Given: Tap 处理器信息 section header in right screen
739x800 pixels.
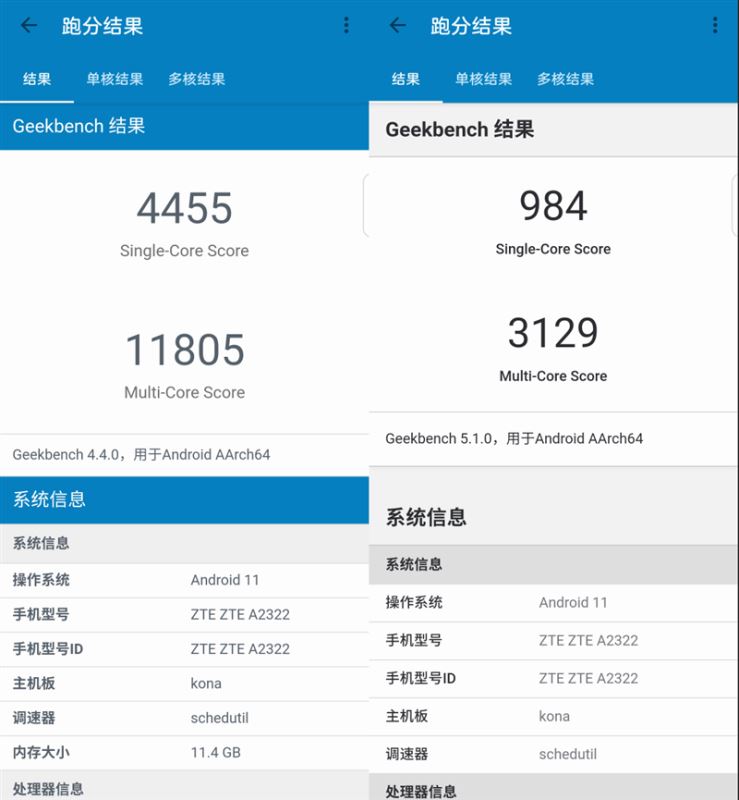Looking at the screenshot, I should pyautogui.click(x=554, y=787).
